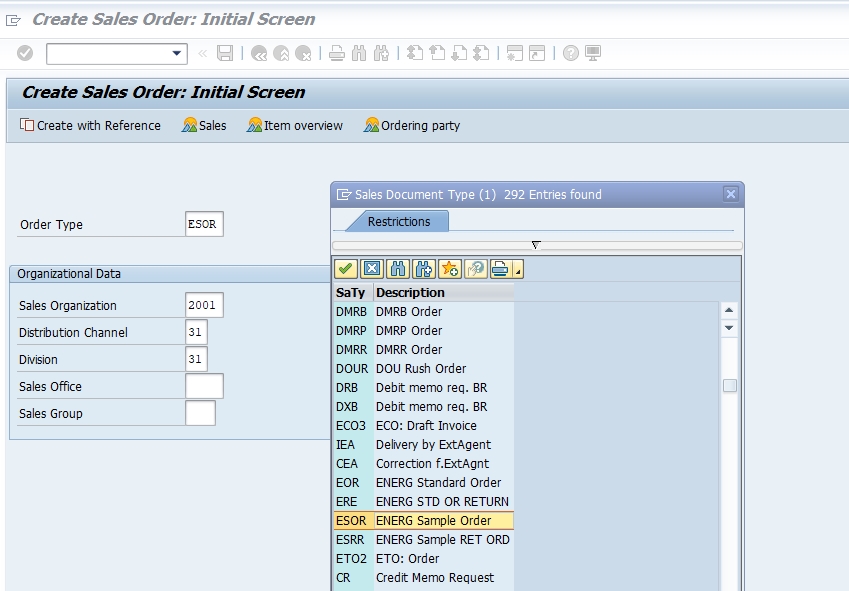Click the green checkmark Enter icon in toolbar
This screenshot has width=849, height=591.
[x=25, y=53]
